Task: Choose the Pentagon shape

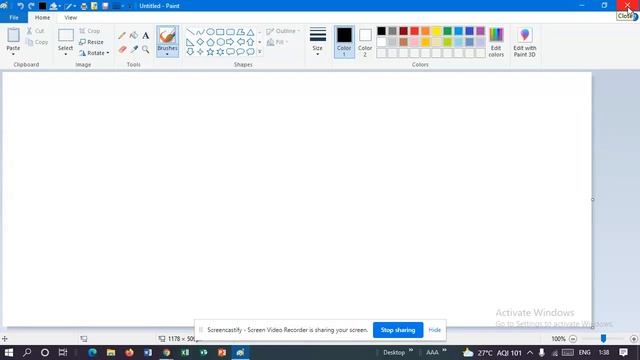Action: coord(210,42)
